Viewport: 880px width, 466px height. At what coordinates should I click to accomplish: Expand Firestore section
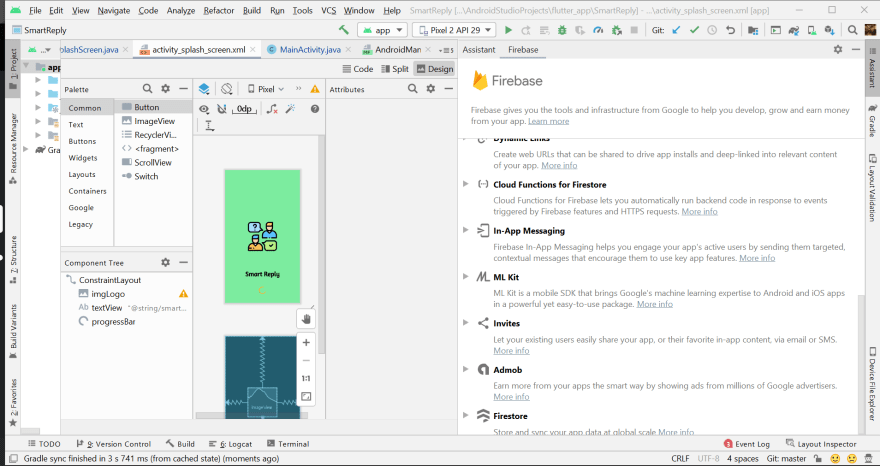point(465,415)
